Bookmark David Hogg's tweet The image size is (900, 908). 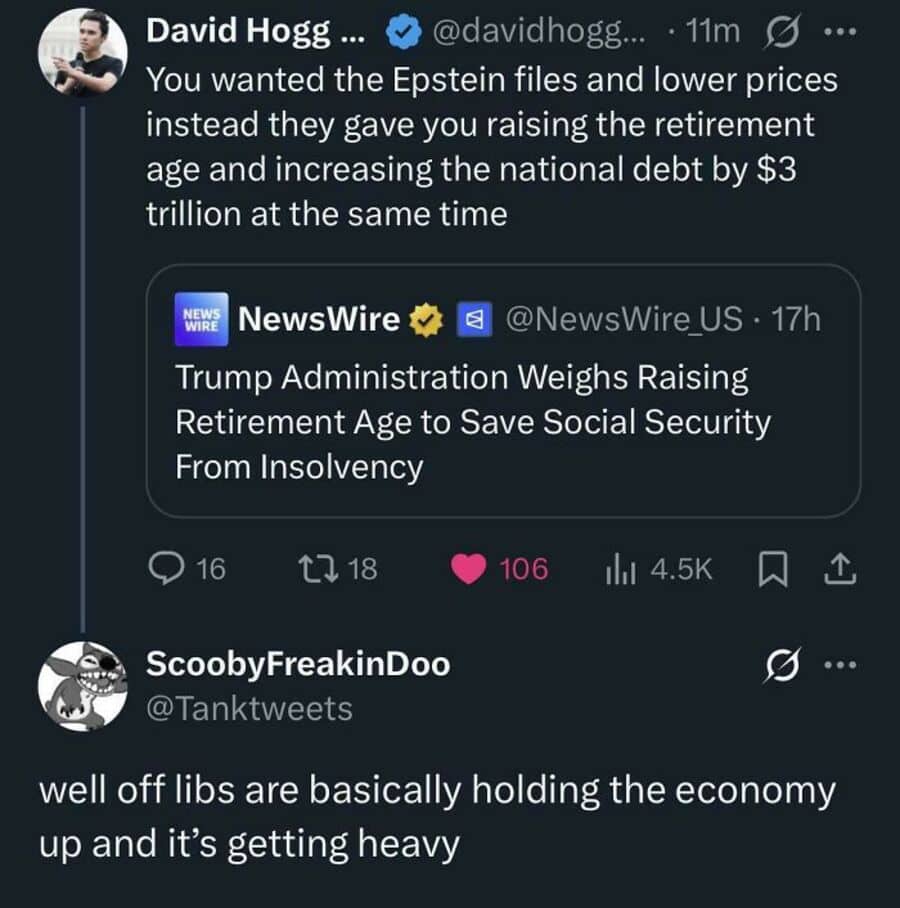click(772, 569)
